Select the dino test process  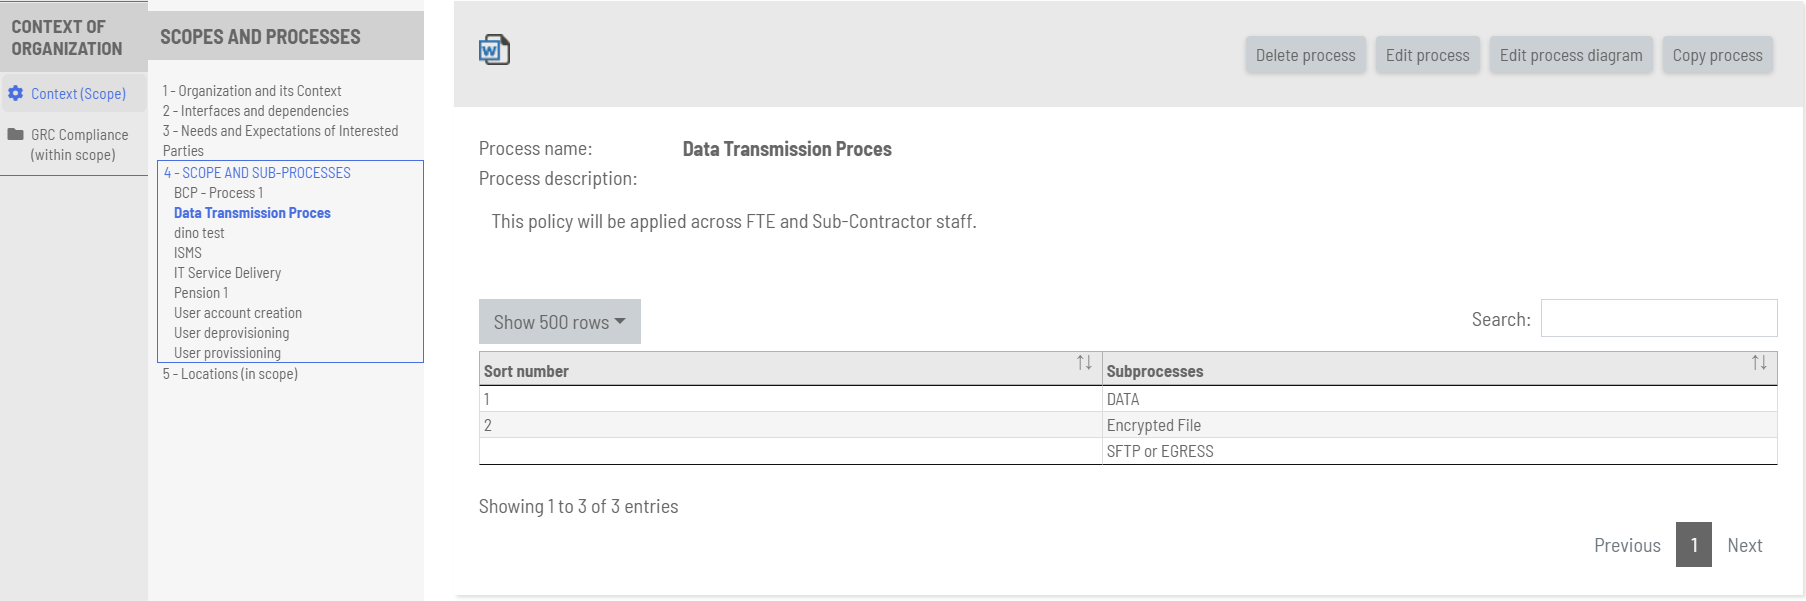(201, 232)
